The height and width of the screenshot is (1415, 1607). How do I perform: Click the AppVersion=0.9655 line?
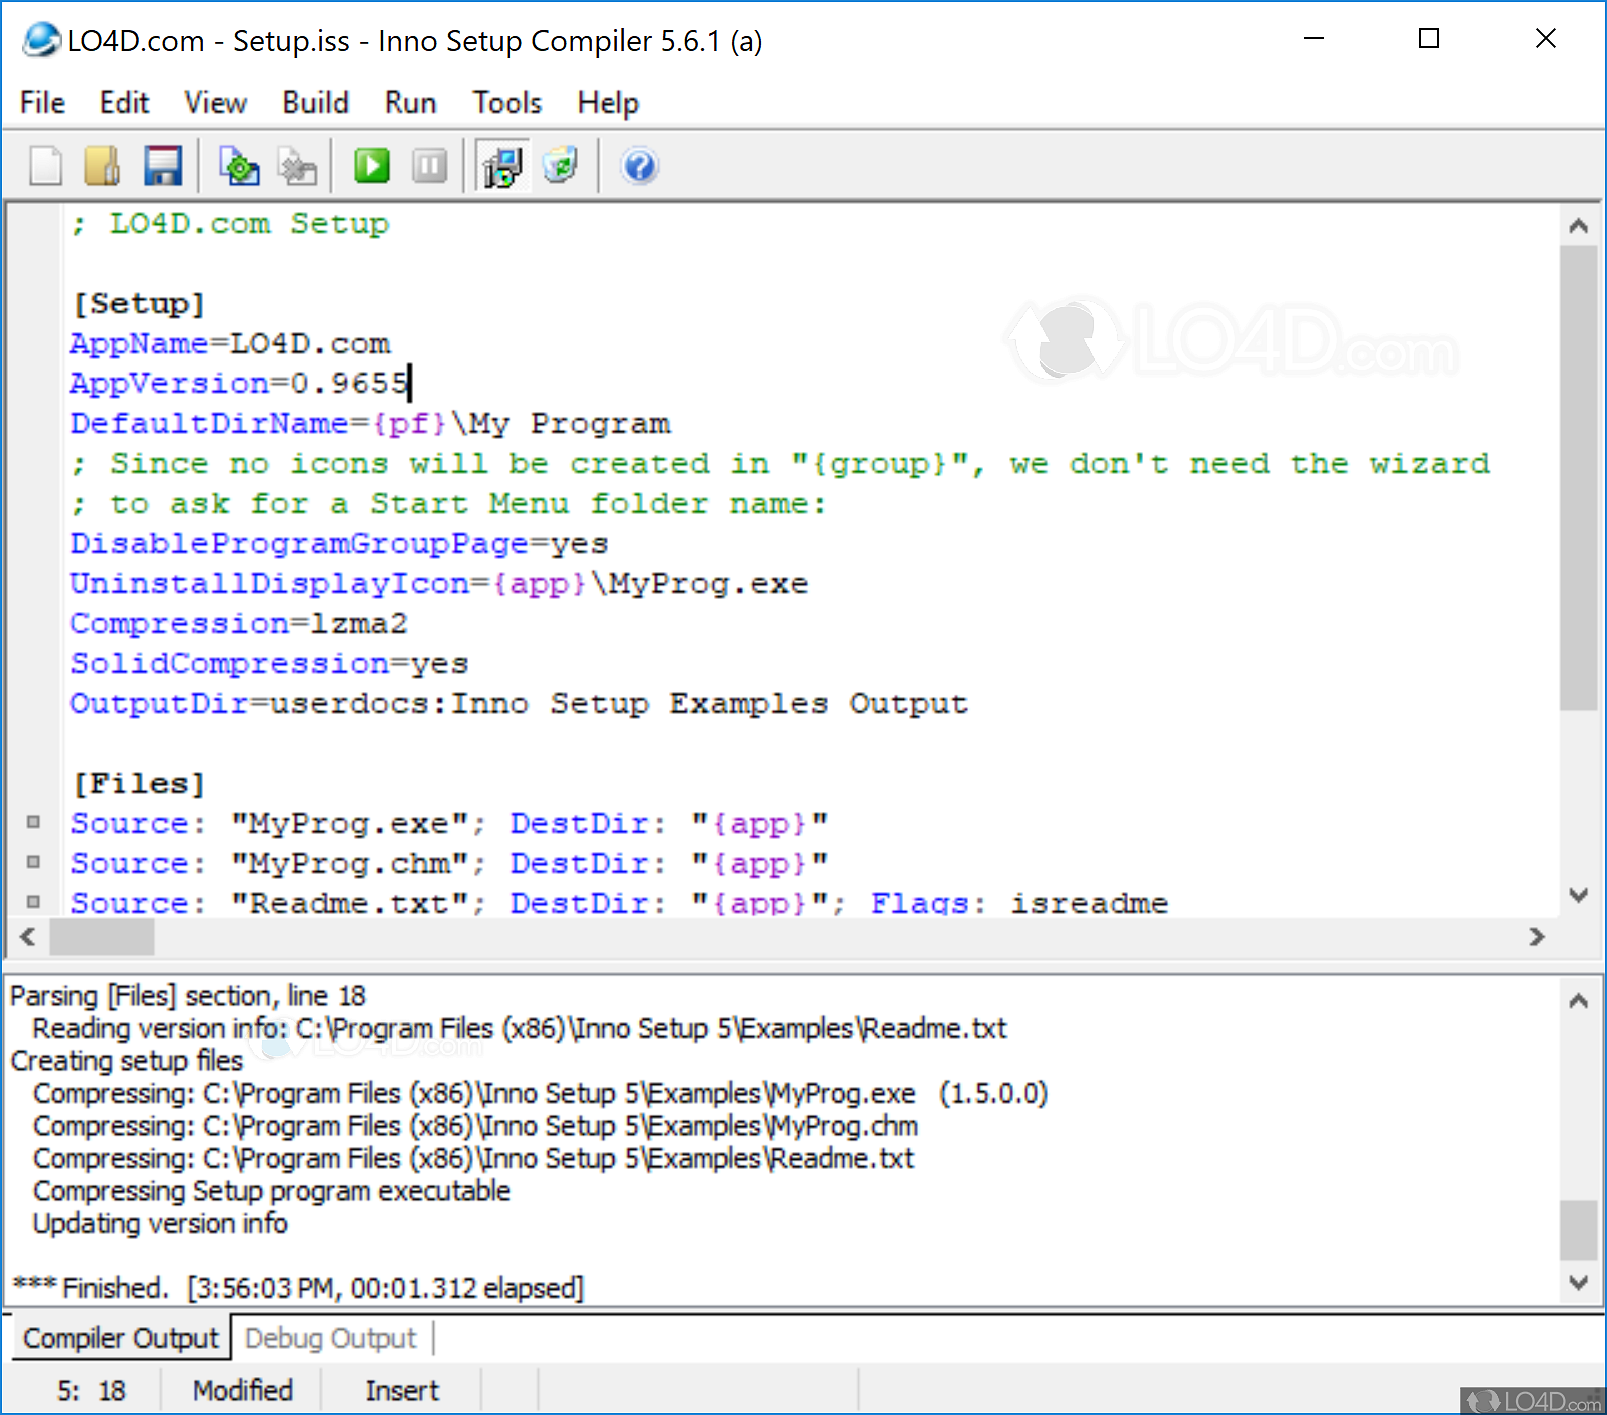239,383
